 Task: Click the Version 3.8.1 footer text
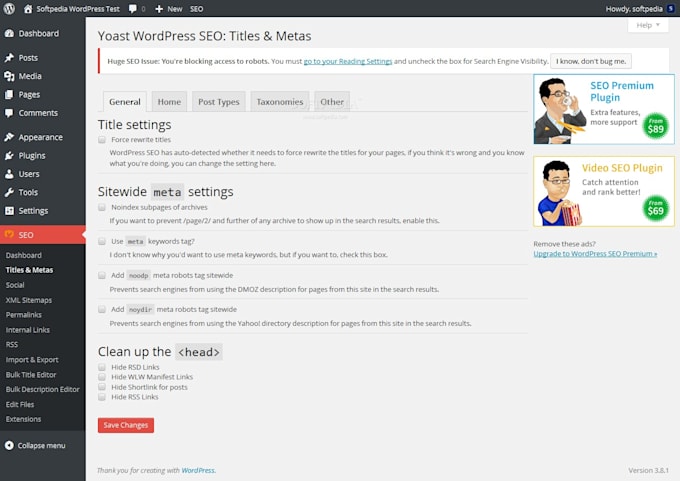point(648,470)
